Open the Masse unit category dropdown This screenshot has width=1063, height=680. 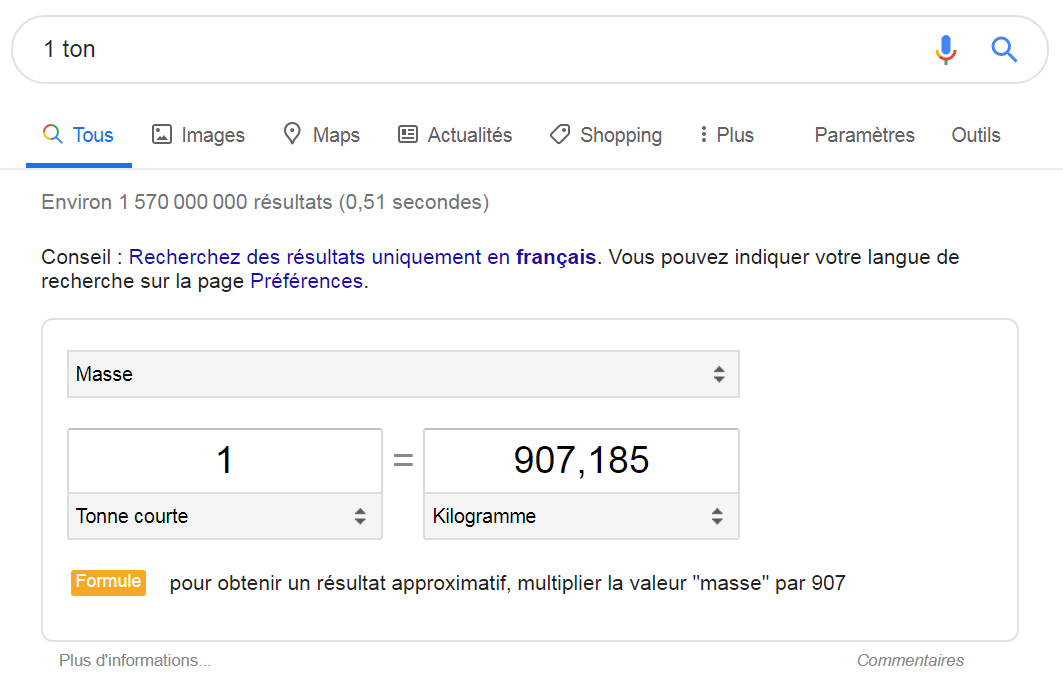(403, 374)
